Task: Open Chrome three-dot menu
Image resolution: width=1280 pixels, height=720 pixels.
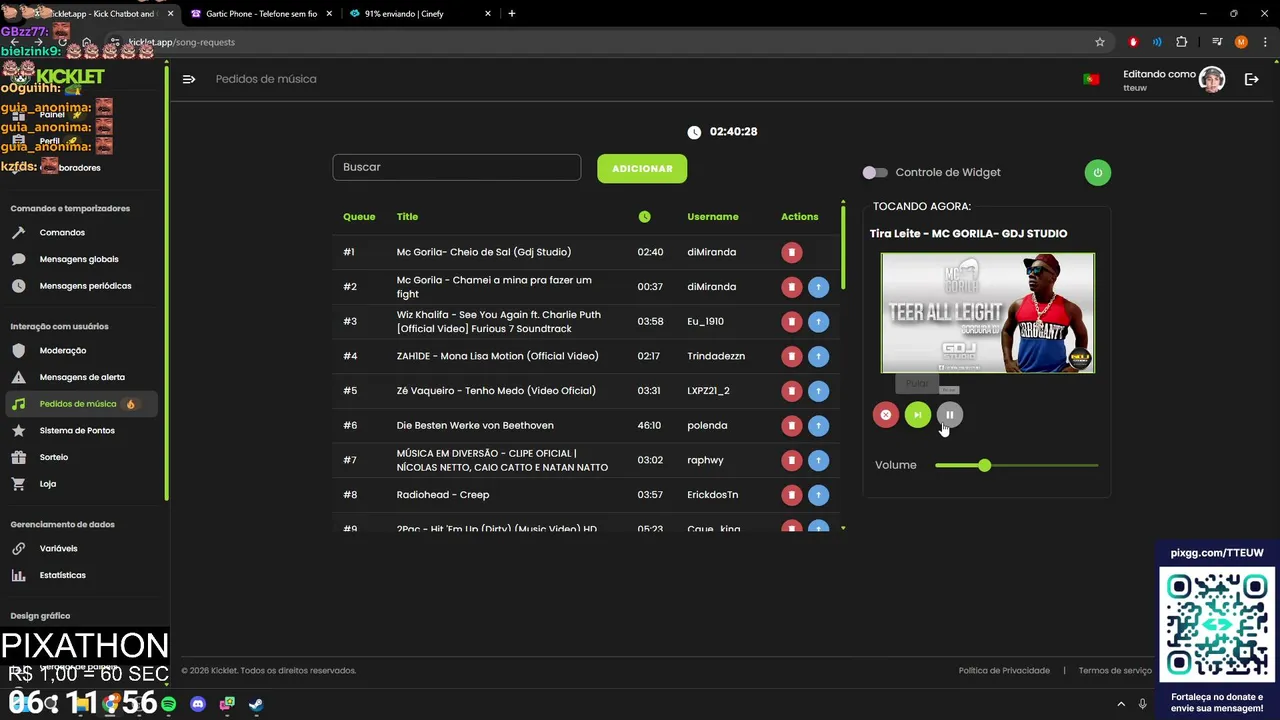Action: (x=1263, y=42)
